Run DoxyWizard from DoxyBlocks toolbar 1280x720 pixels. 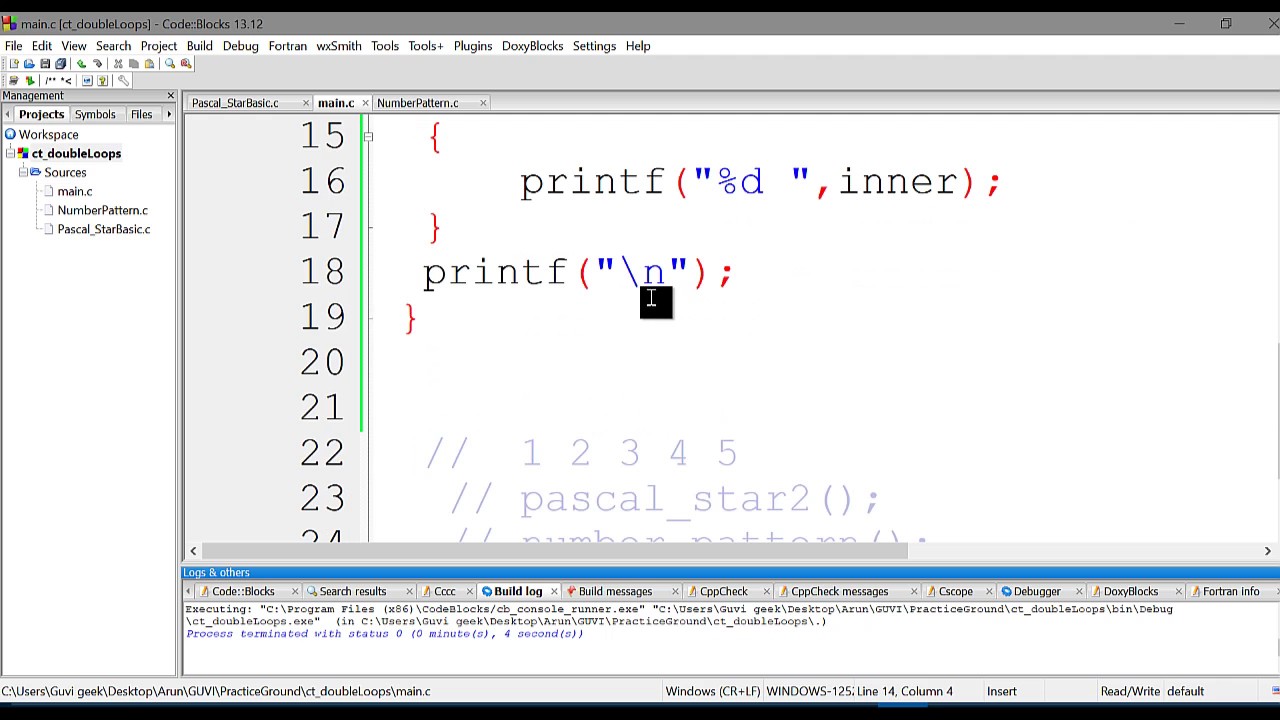click(14, 80)
